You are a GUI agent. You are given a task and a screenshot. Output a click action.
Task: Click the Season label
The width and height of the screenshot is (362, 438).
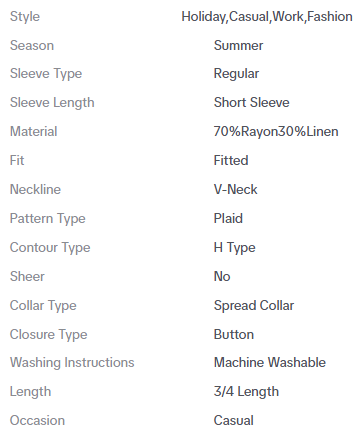click(x=32, y=45)
